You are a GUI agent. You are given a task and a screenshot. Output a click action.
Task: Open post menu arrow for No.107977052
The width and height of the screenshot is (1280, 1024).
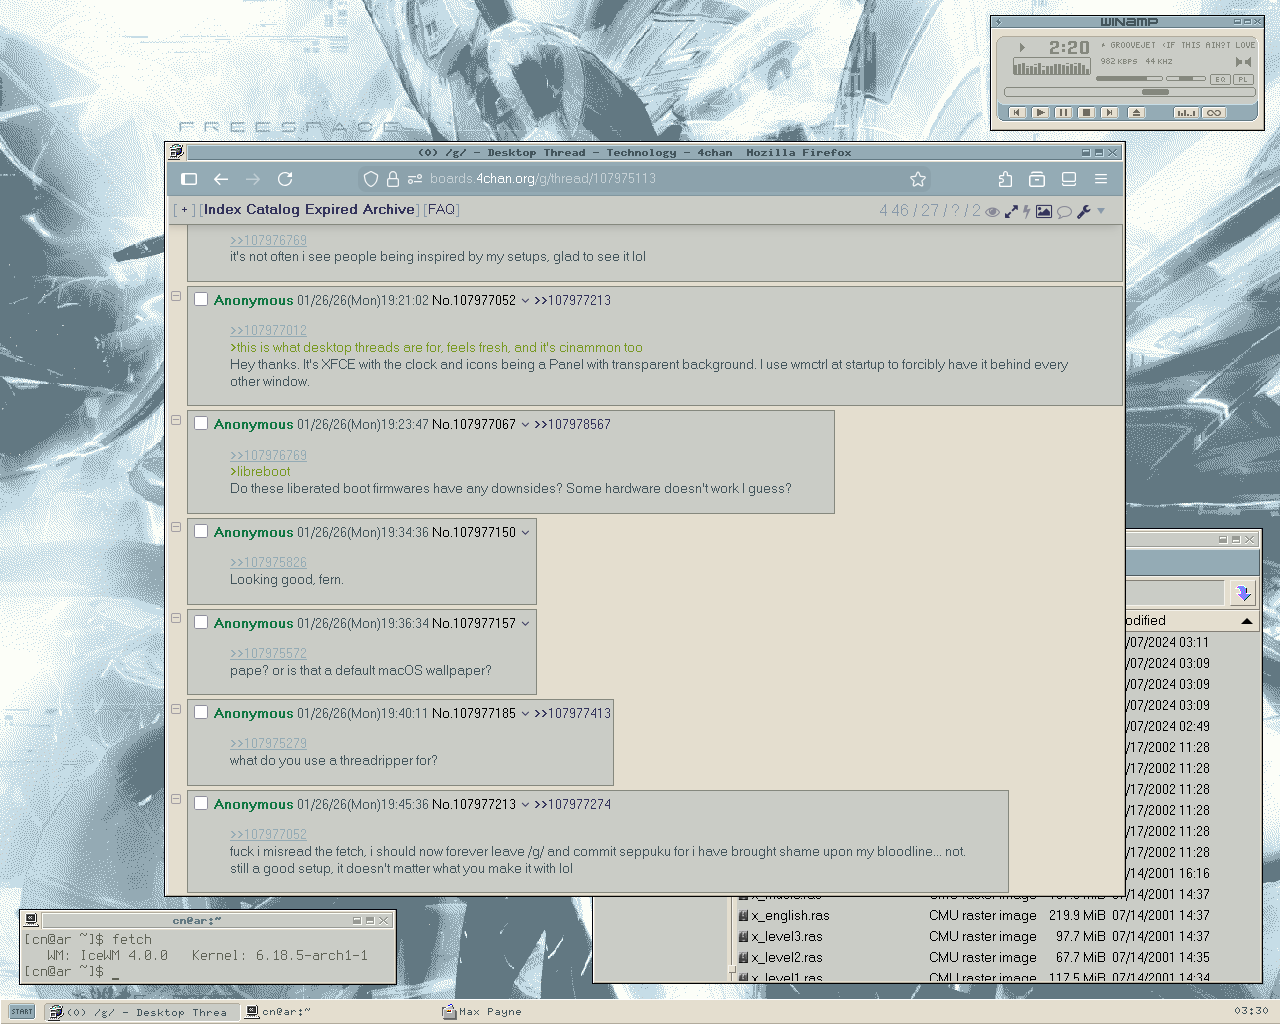(x=525, y=301)
